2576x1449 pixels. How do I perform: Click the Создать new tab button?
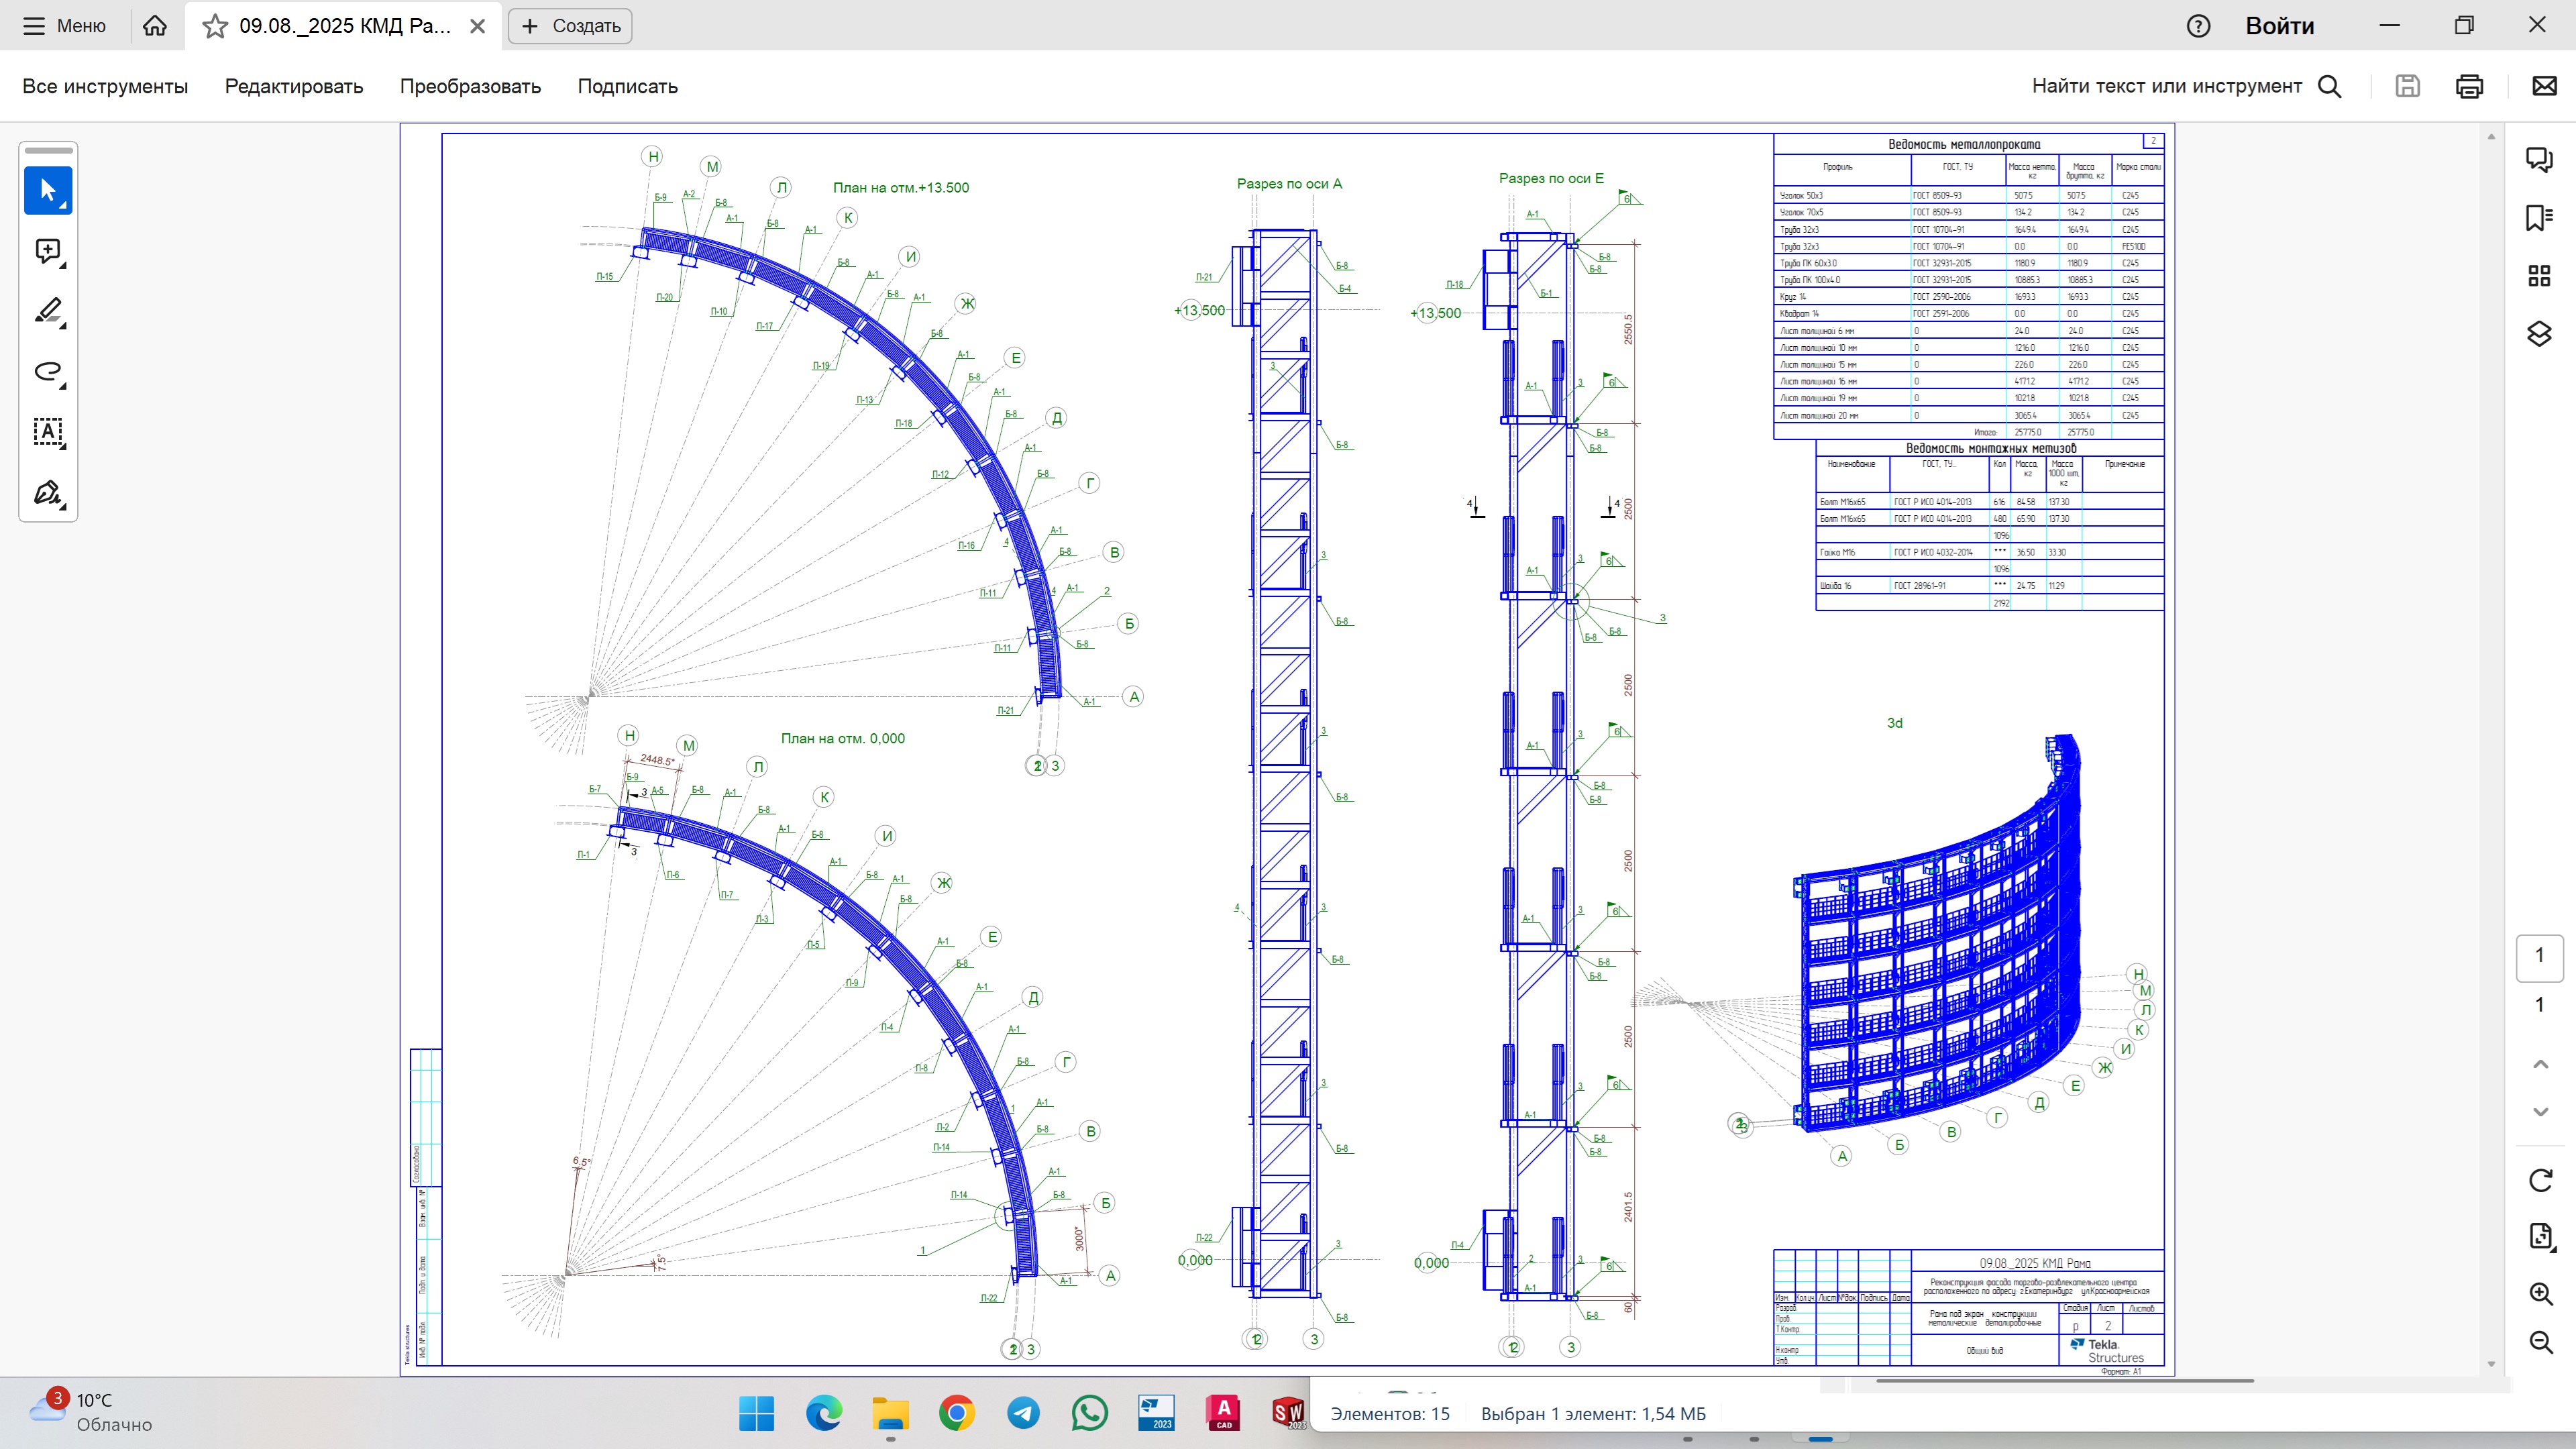click(571, 26)
